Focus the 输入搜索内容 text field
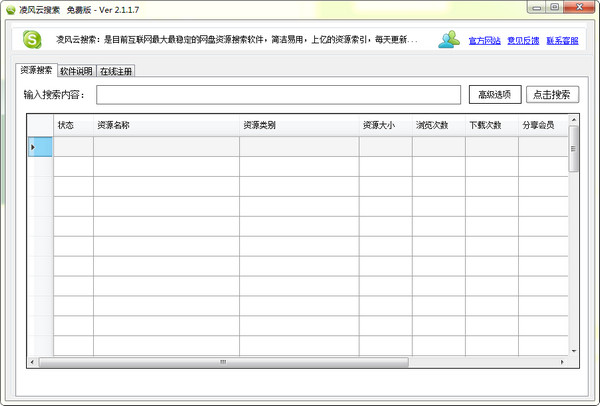Viewport: 600px width, 406px height. click(277, 95)
